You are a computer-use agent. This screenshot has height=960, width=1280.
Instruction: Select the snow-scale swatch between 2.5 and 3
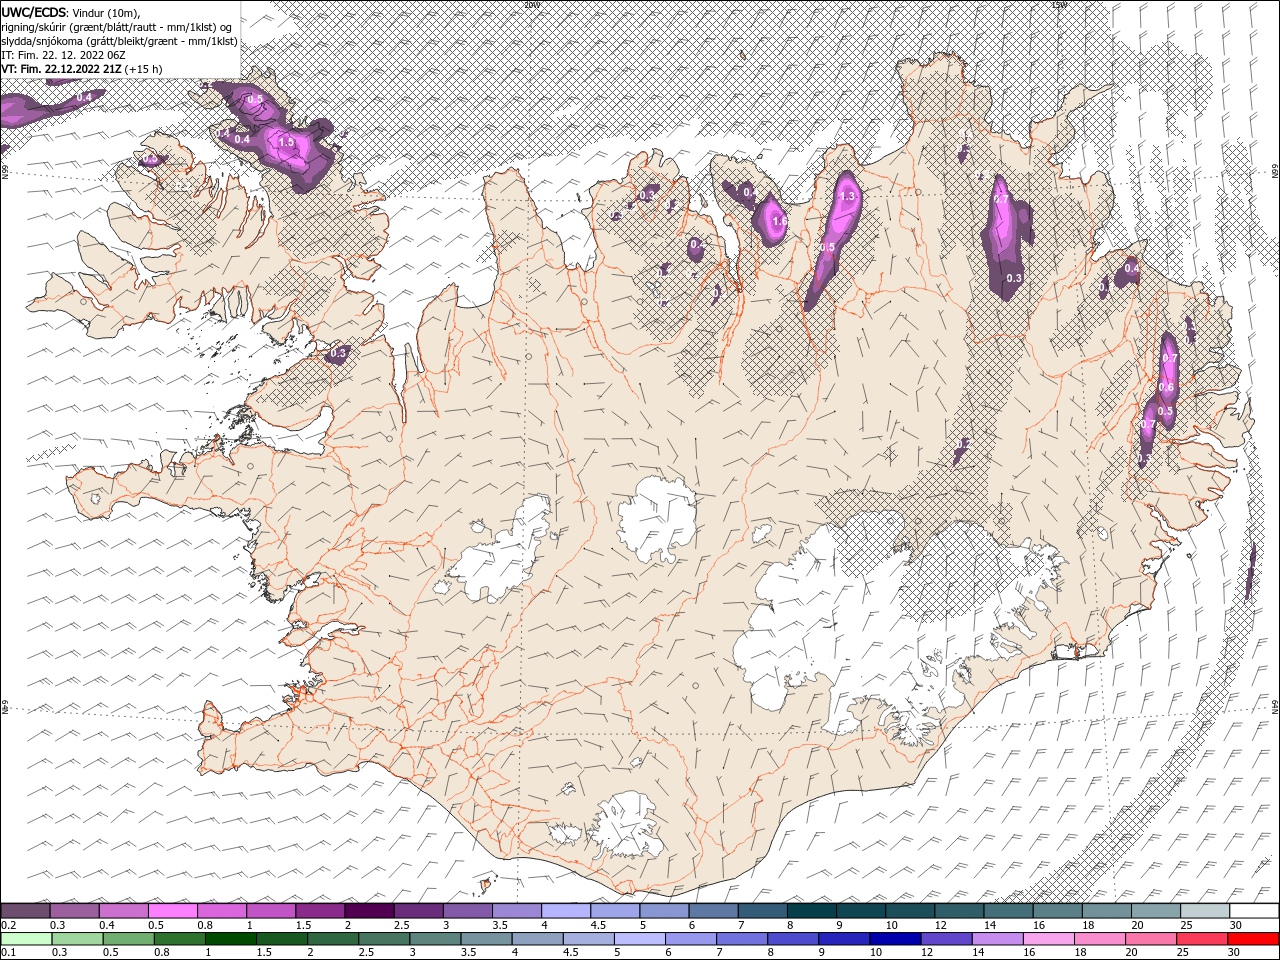click(418, 911)
